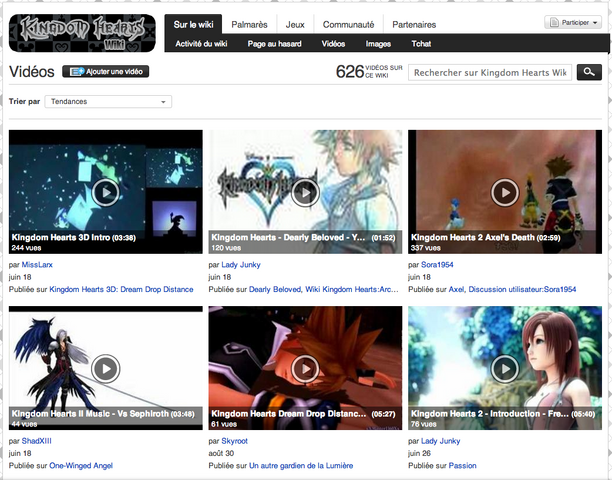612x480 pixels.
Task: Open the Dearly Beloved page link
Action: pos(275,289)
